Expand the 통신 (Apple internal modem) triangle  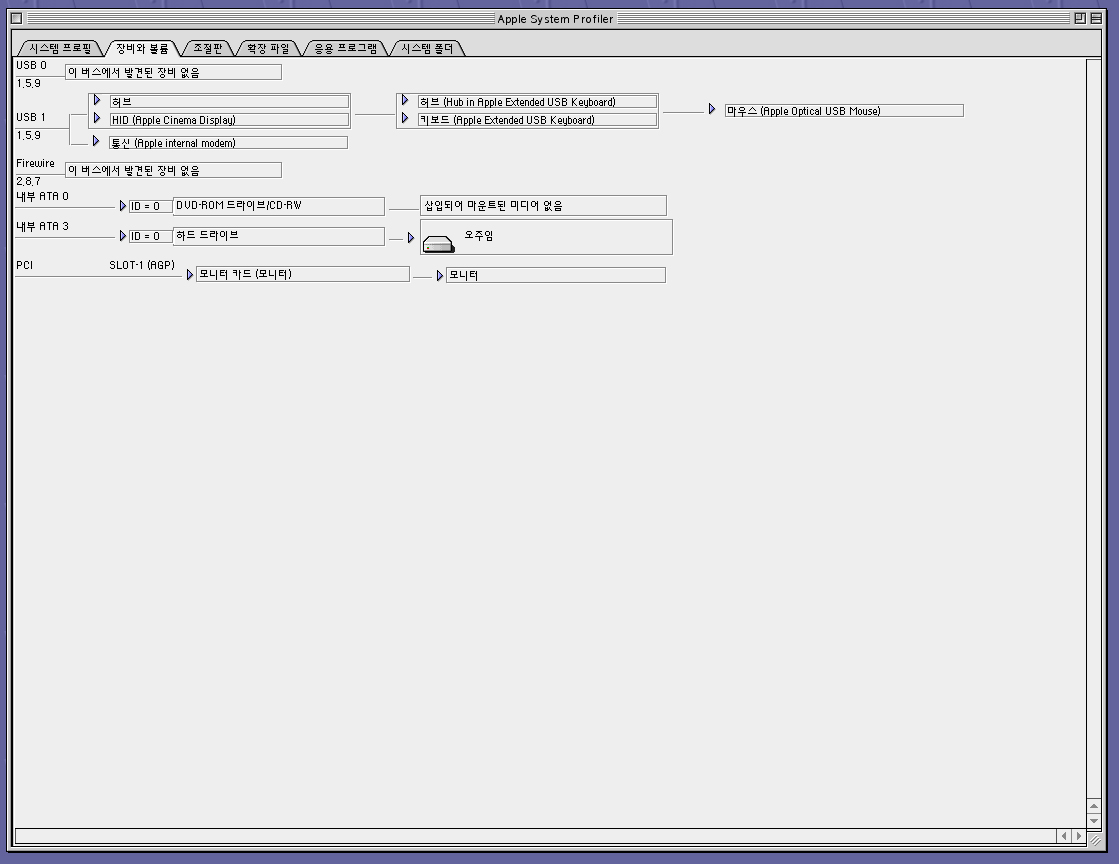pyautogui.click(x=96, y=142)
